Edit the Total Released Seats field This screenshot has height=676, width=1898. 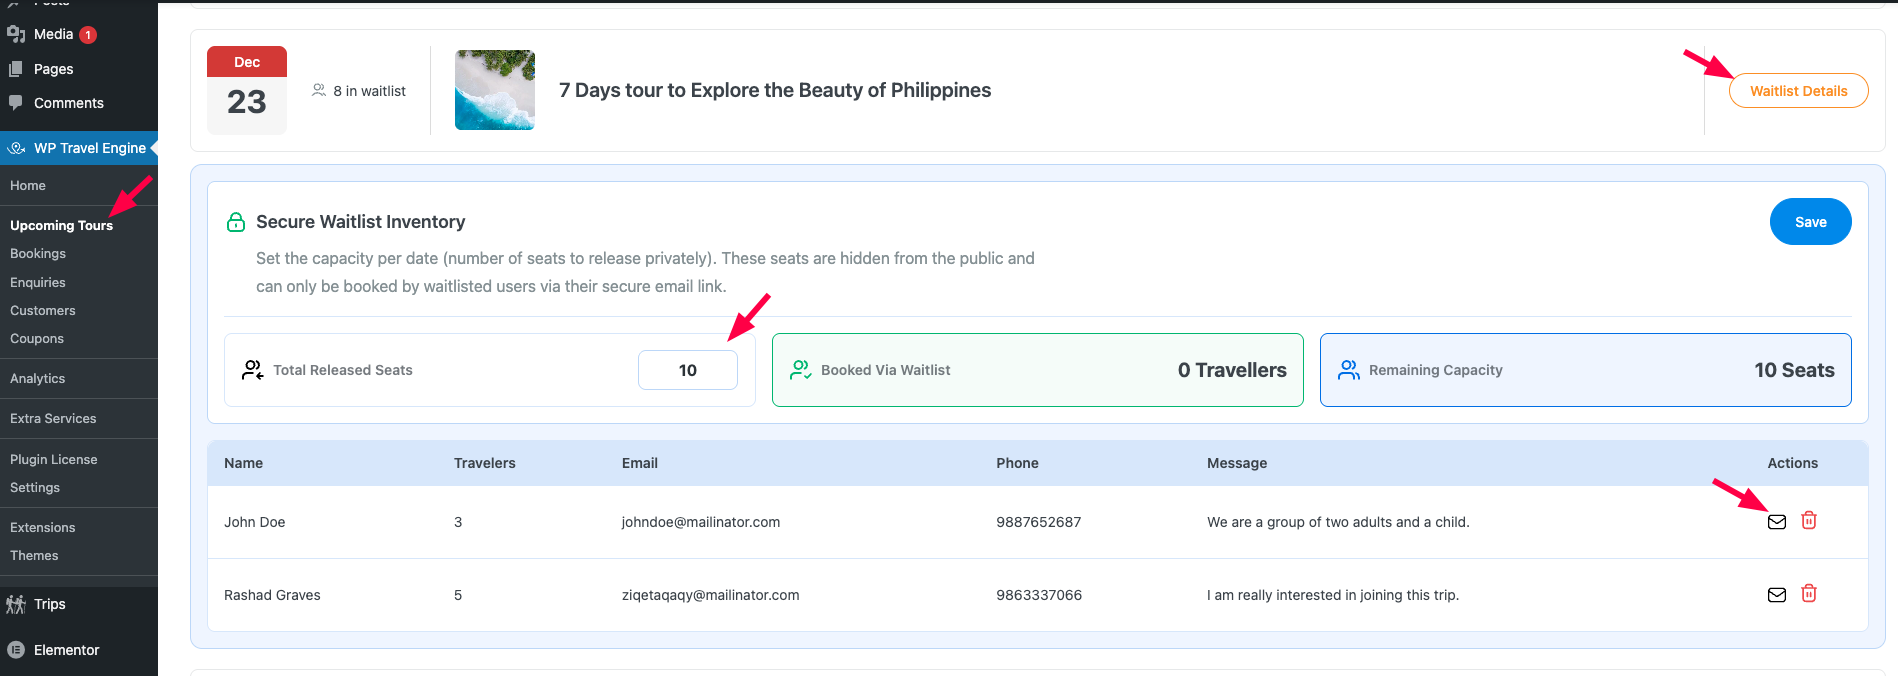[687, 370]
